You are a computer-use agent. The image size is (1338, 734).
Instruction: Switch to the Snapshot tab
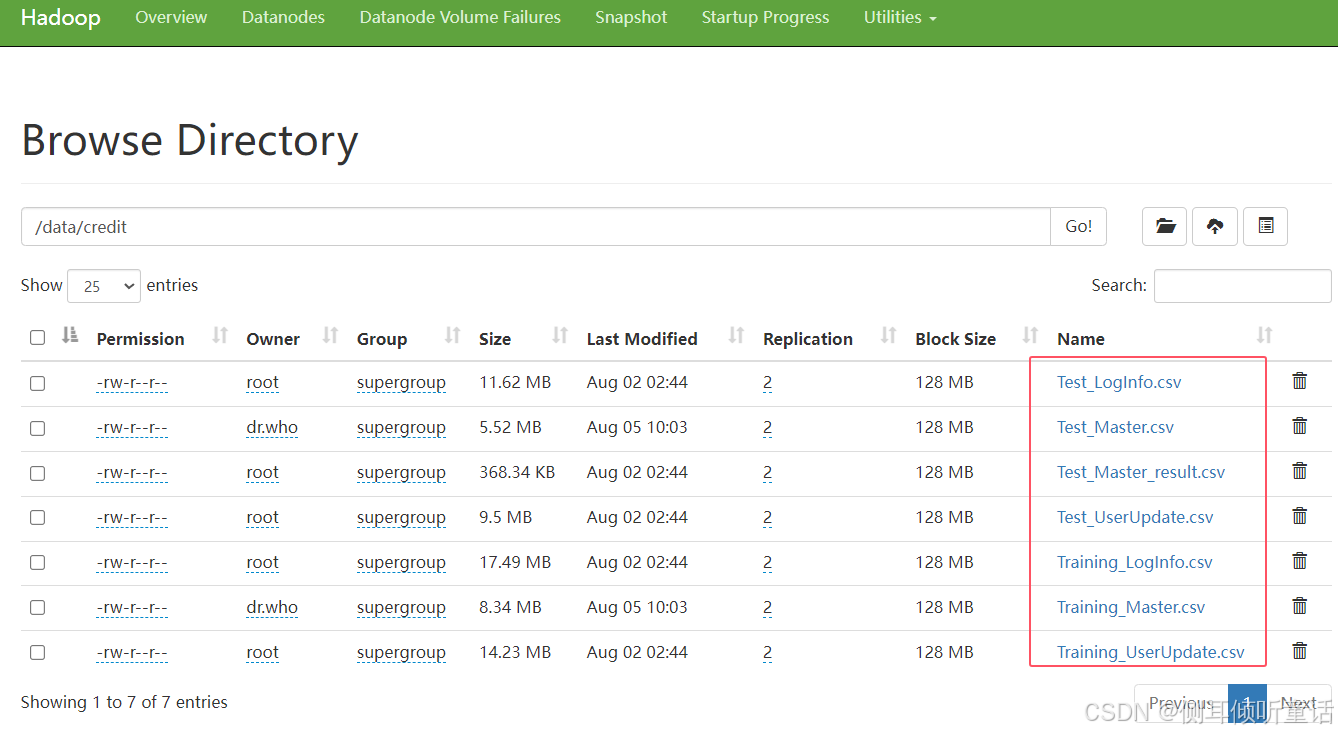click(631, 18)
